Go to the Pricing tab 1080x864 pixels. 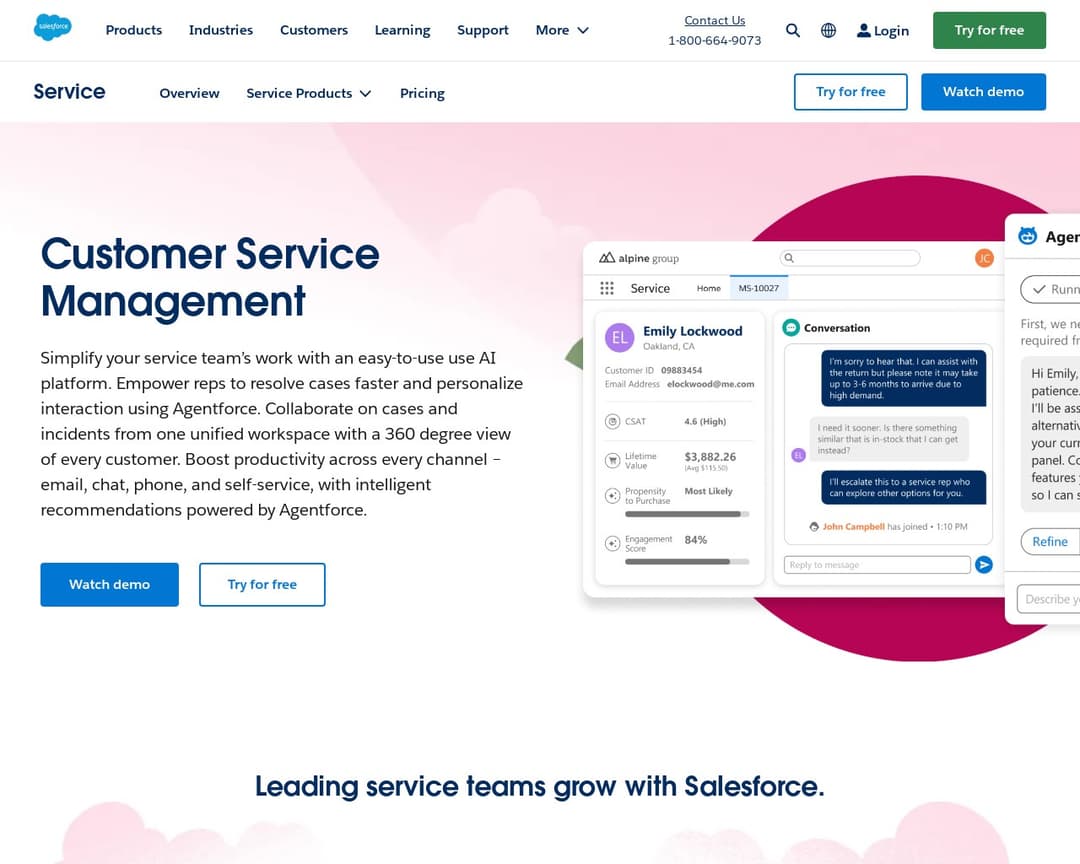click(x=422, y=93)
